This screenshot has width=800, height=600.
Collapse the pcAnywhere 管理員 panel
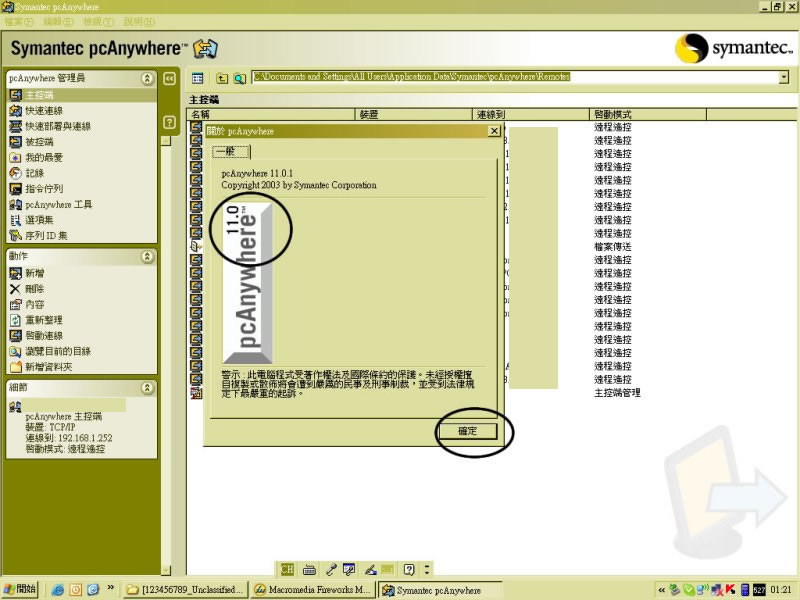147,78
